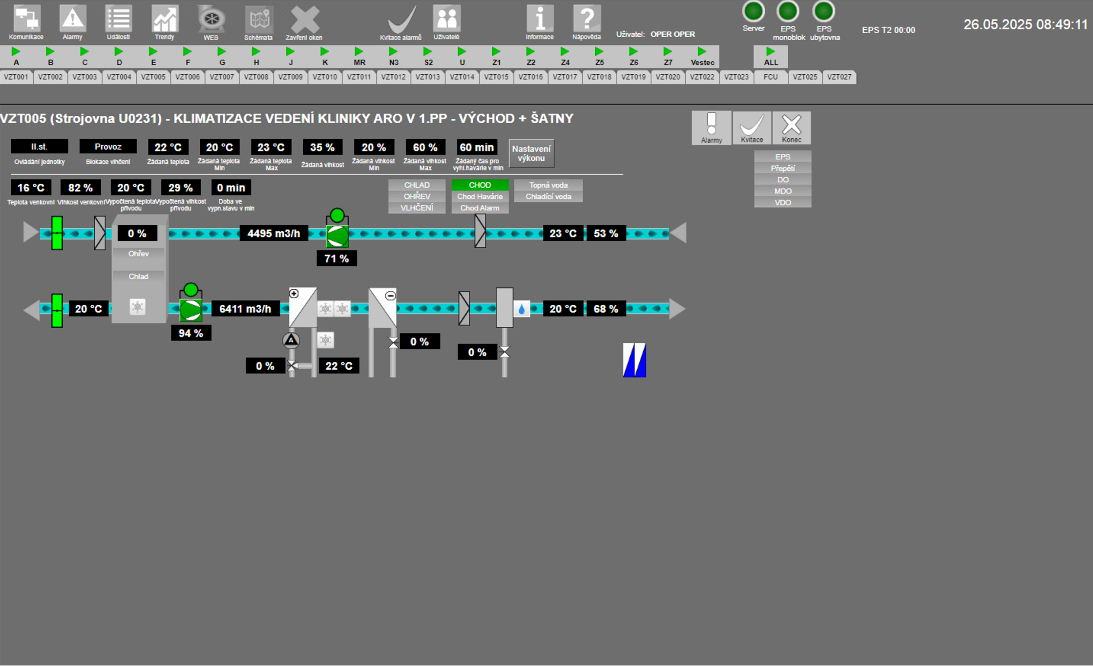Viewport: 1093px width, 666px height.
Task: Click the exhaust fan icon showing 71 %
Action: point(337,234)
